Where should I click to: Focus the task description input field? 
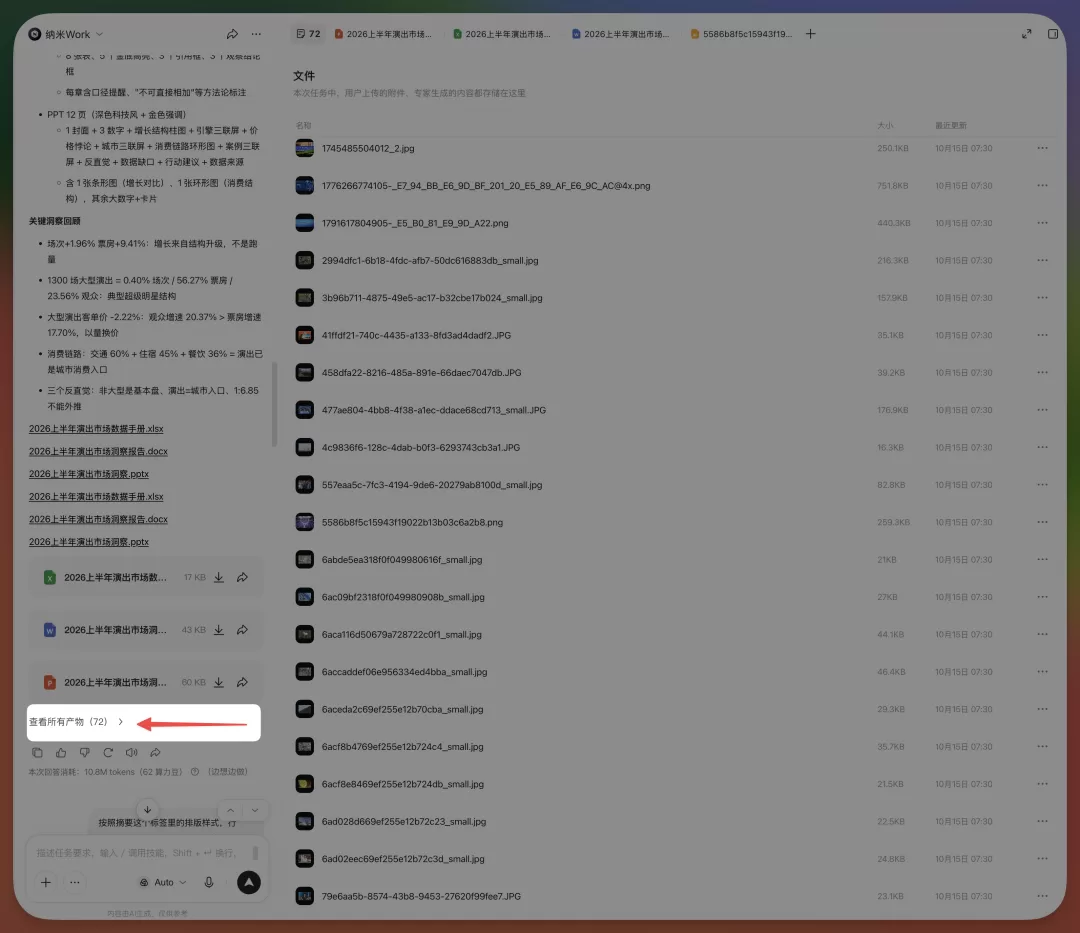(138, 852)
